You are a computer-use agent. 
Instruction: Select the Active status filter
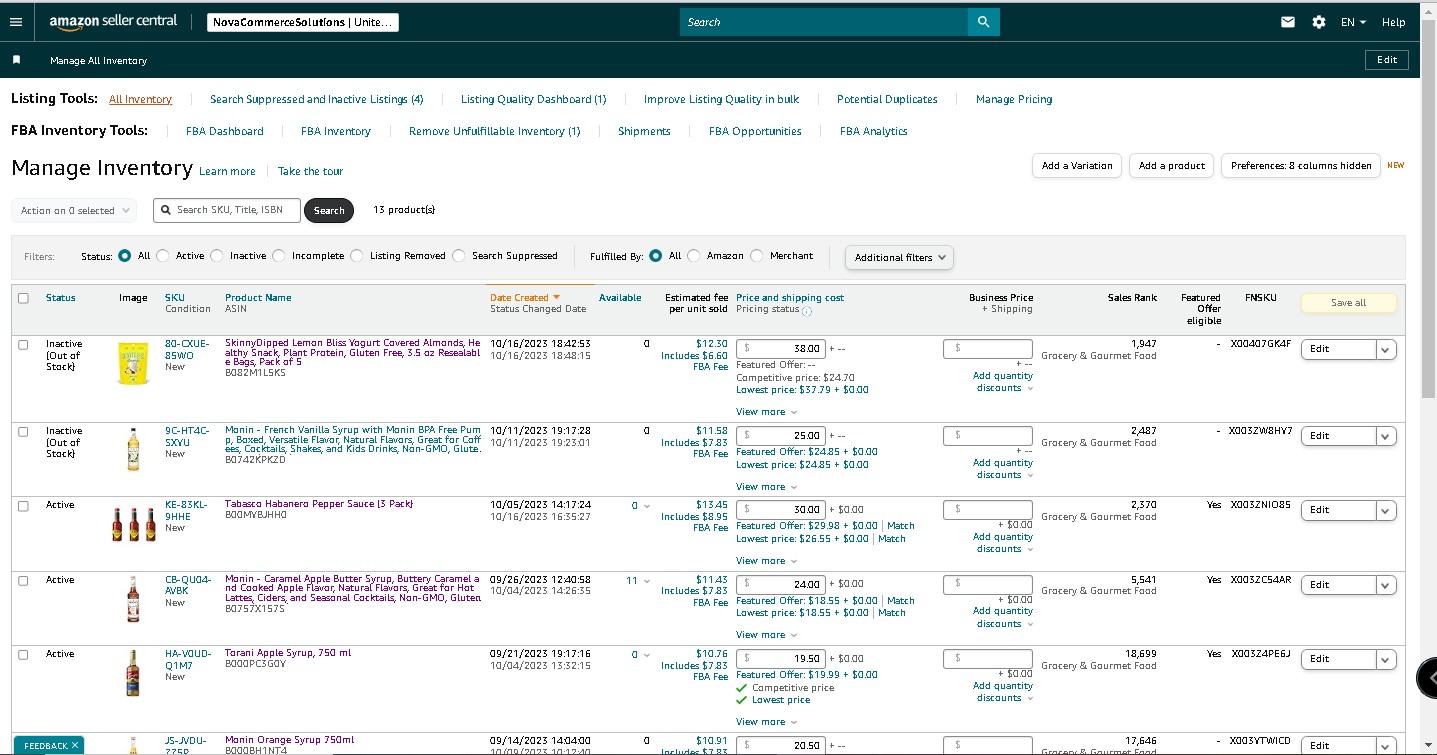[163, 256]
